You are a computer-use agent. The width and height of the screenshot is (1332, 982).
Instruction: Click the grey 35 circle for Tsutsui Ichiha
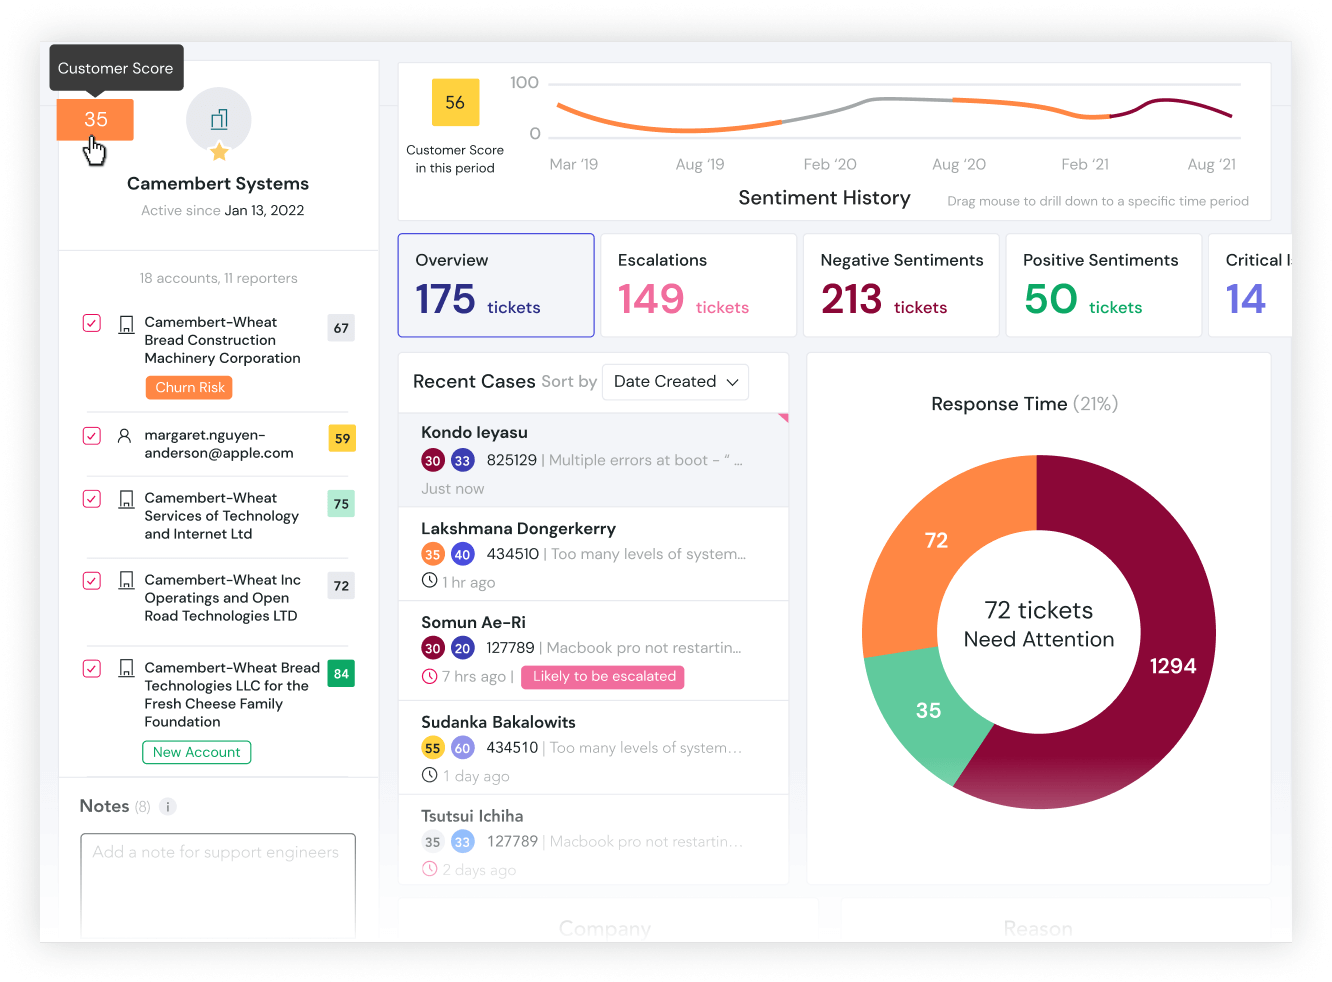(432, 842)
